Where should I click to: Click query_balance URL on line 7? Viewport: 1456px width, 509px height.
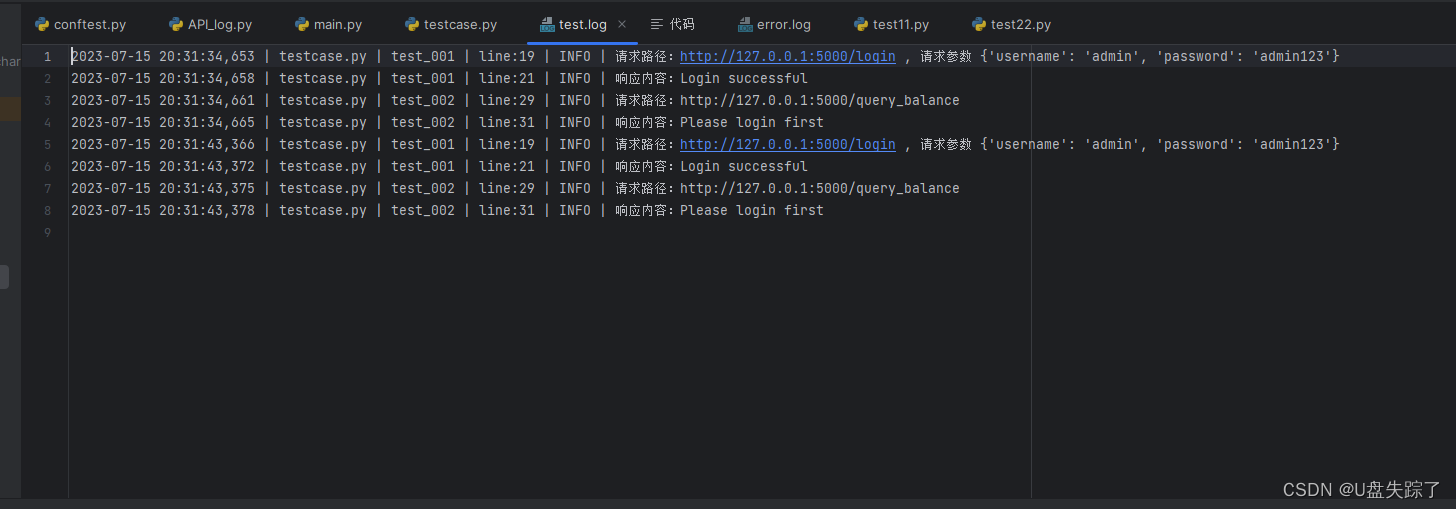click(820, 189)
